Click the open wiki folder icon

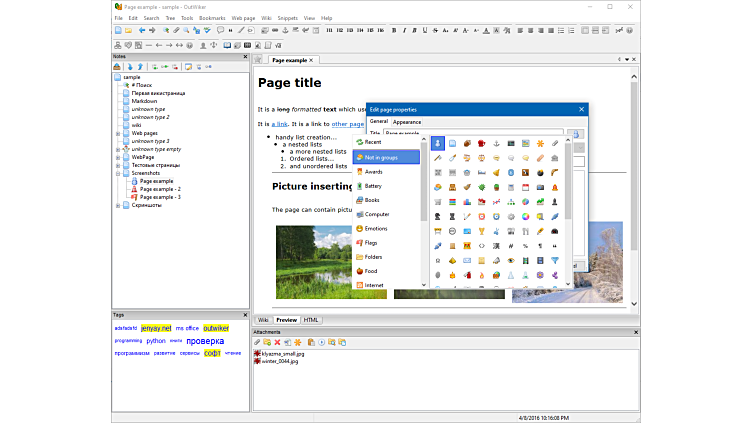pos(129,30)
